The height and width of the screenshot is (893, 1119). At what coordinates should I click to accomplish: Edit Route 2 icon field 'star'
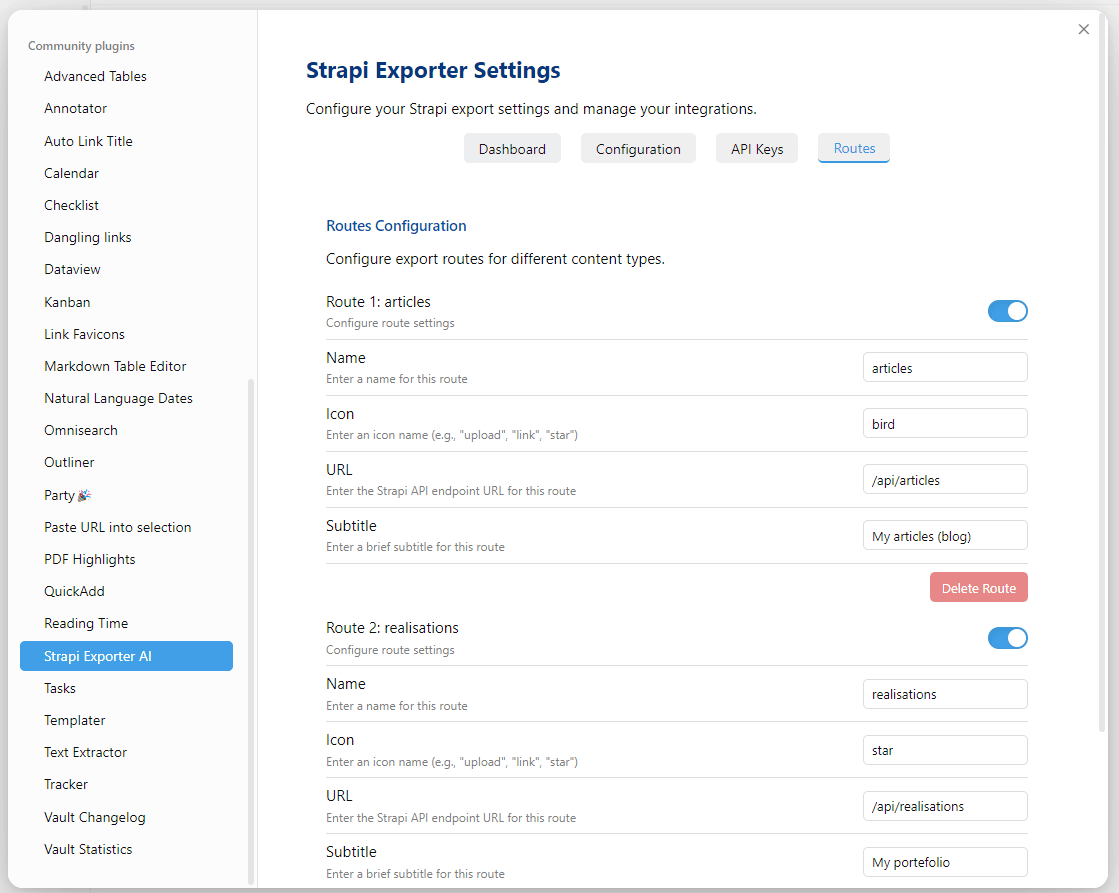(945, 750)
